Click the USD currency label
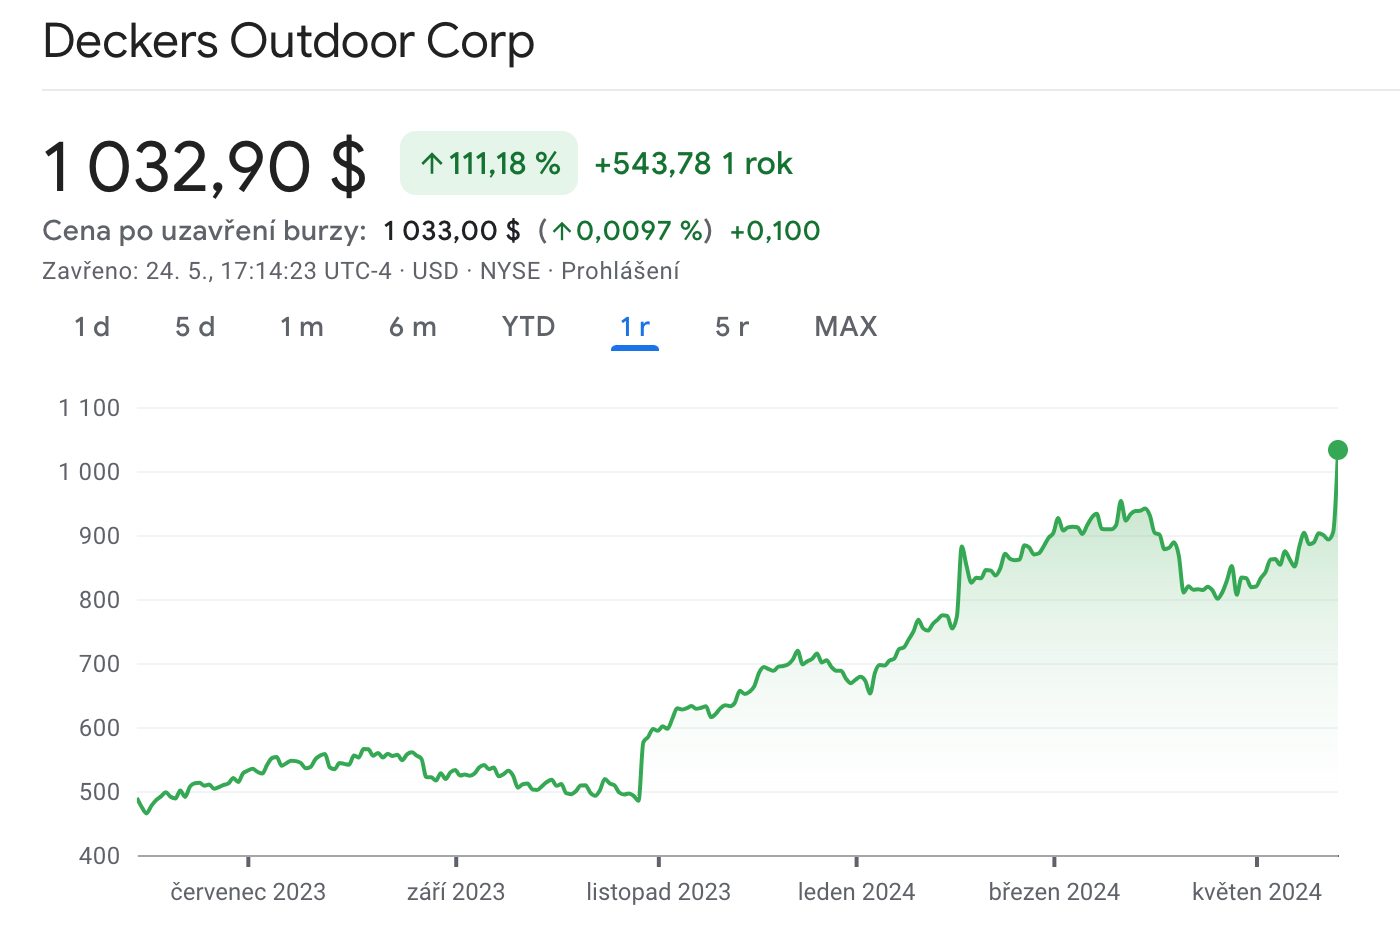This screenshot has width=1400, height=932. (x=436, y=271)
